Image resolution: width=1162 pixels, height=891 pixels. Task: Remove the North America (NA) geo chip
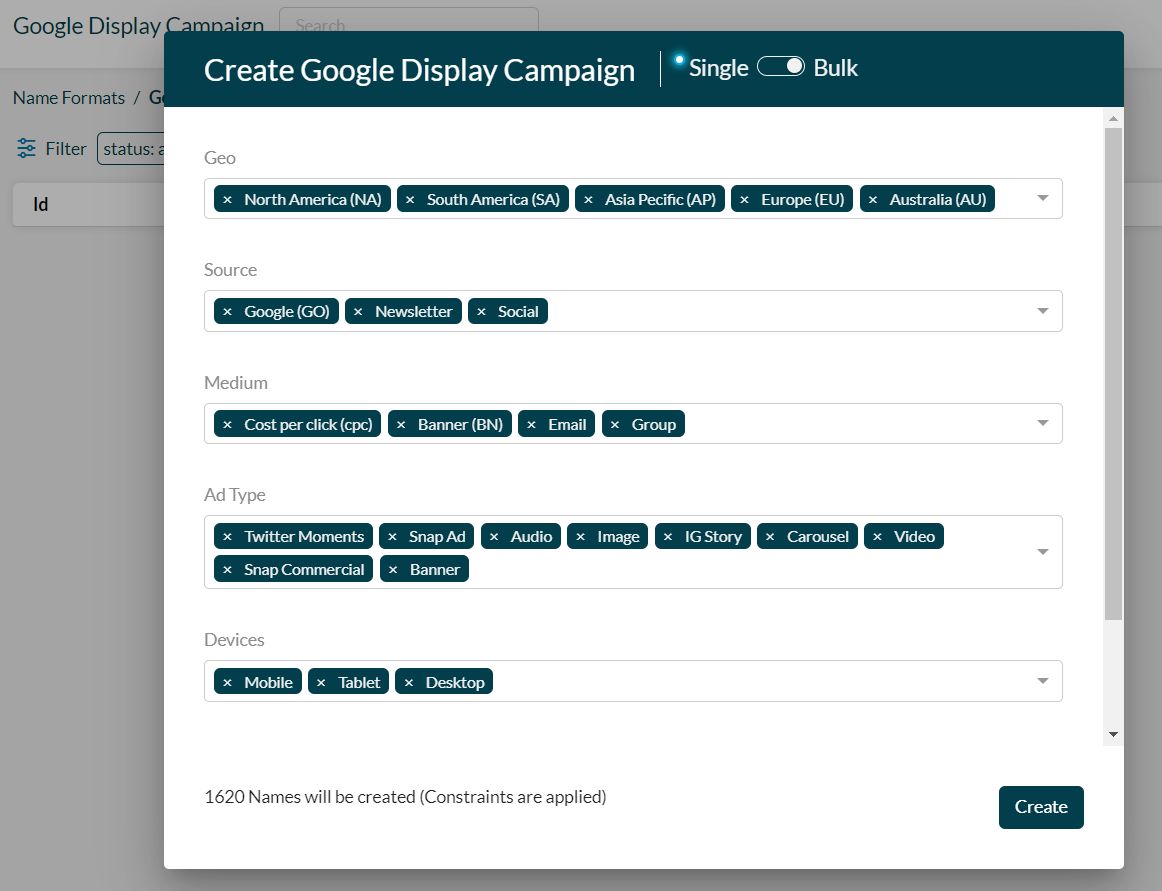tap(226, 199)
